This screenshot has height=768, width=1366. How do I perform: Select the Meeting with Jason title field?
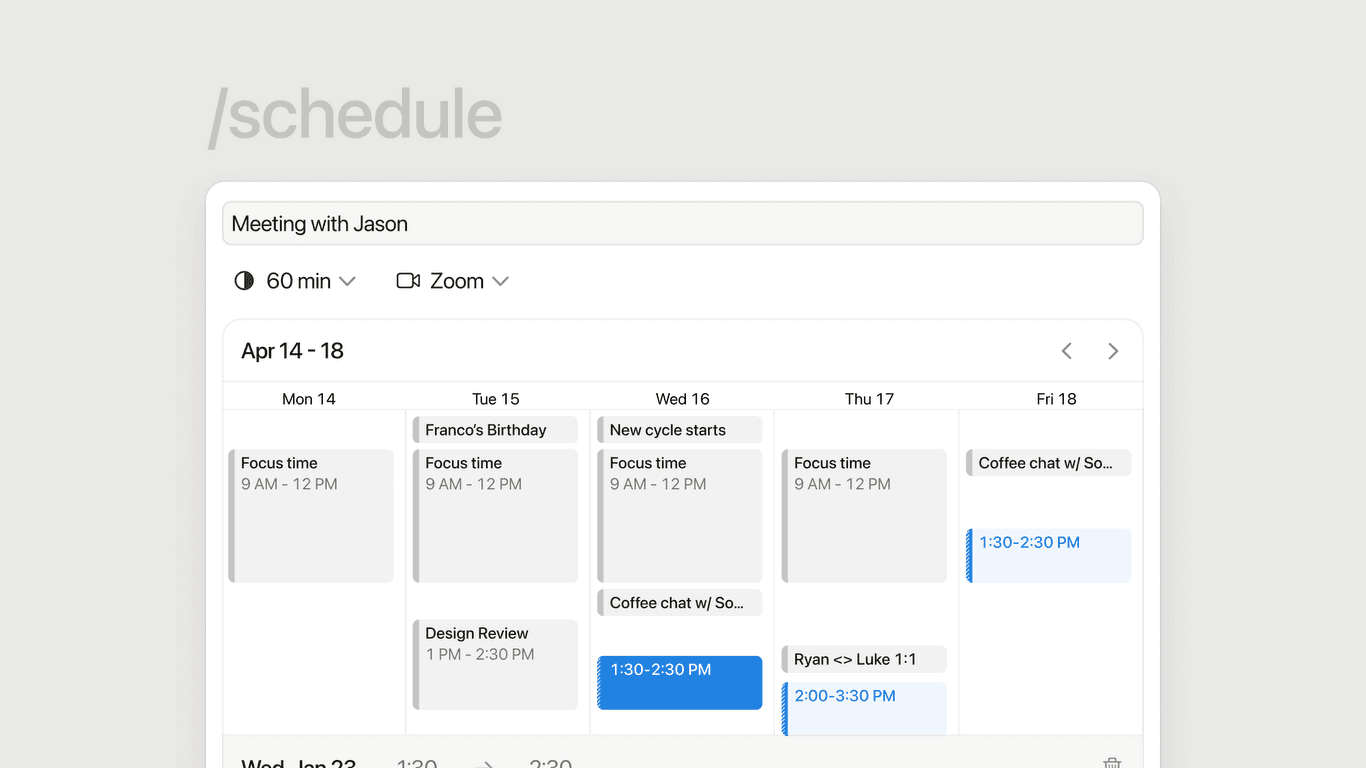[x=683, y=223]
